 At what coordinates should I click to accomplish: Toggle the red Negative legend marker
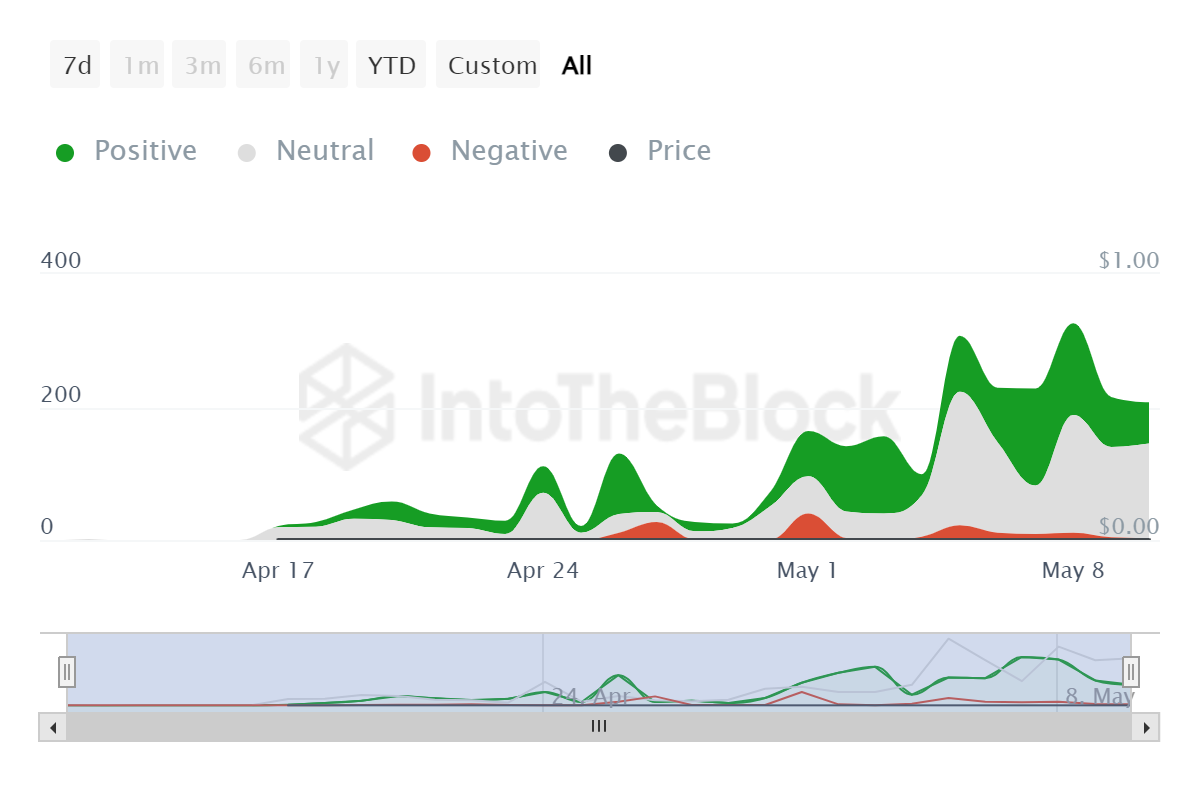(x=421, y=153)
